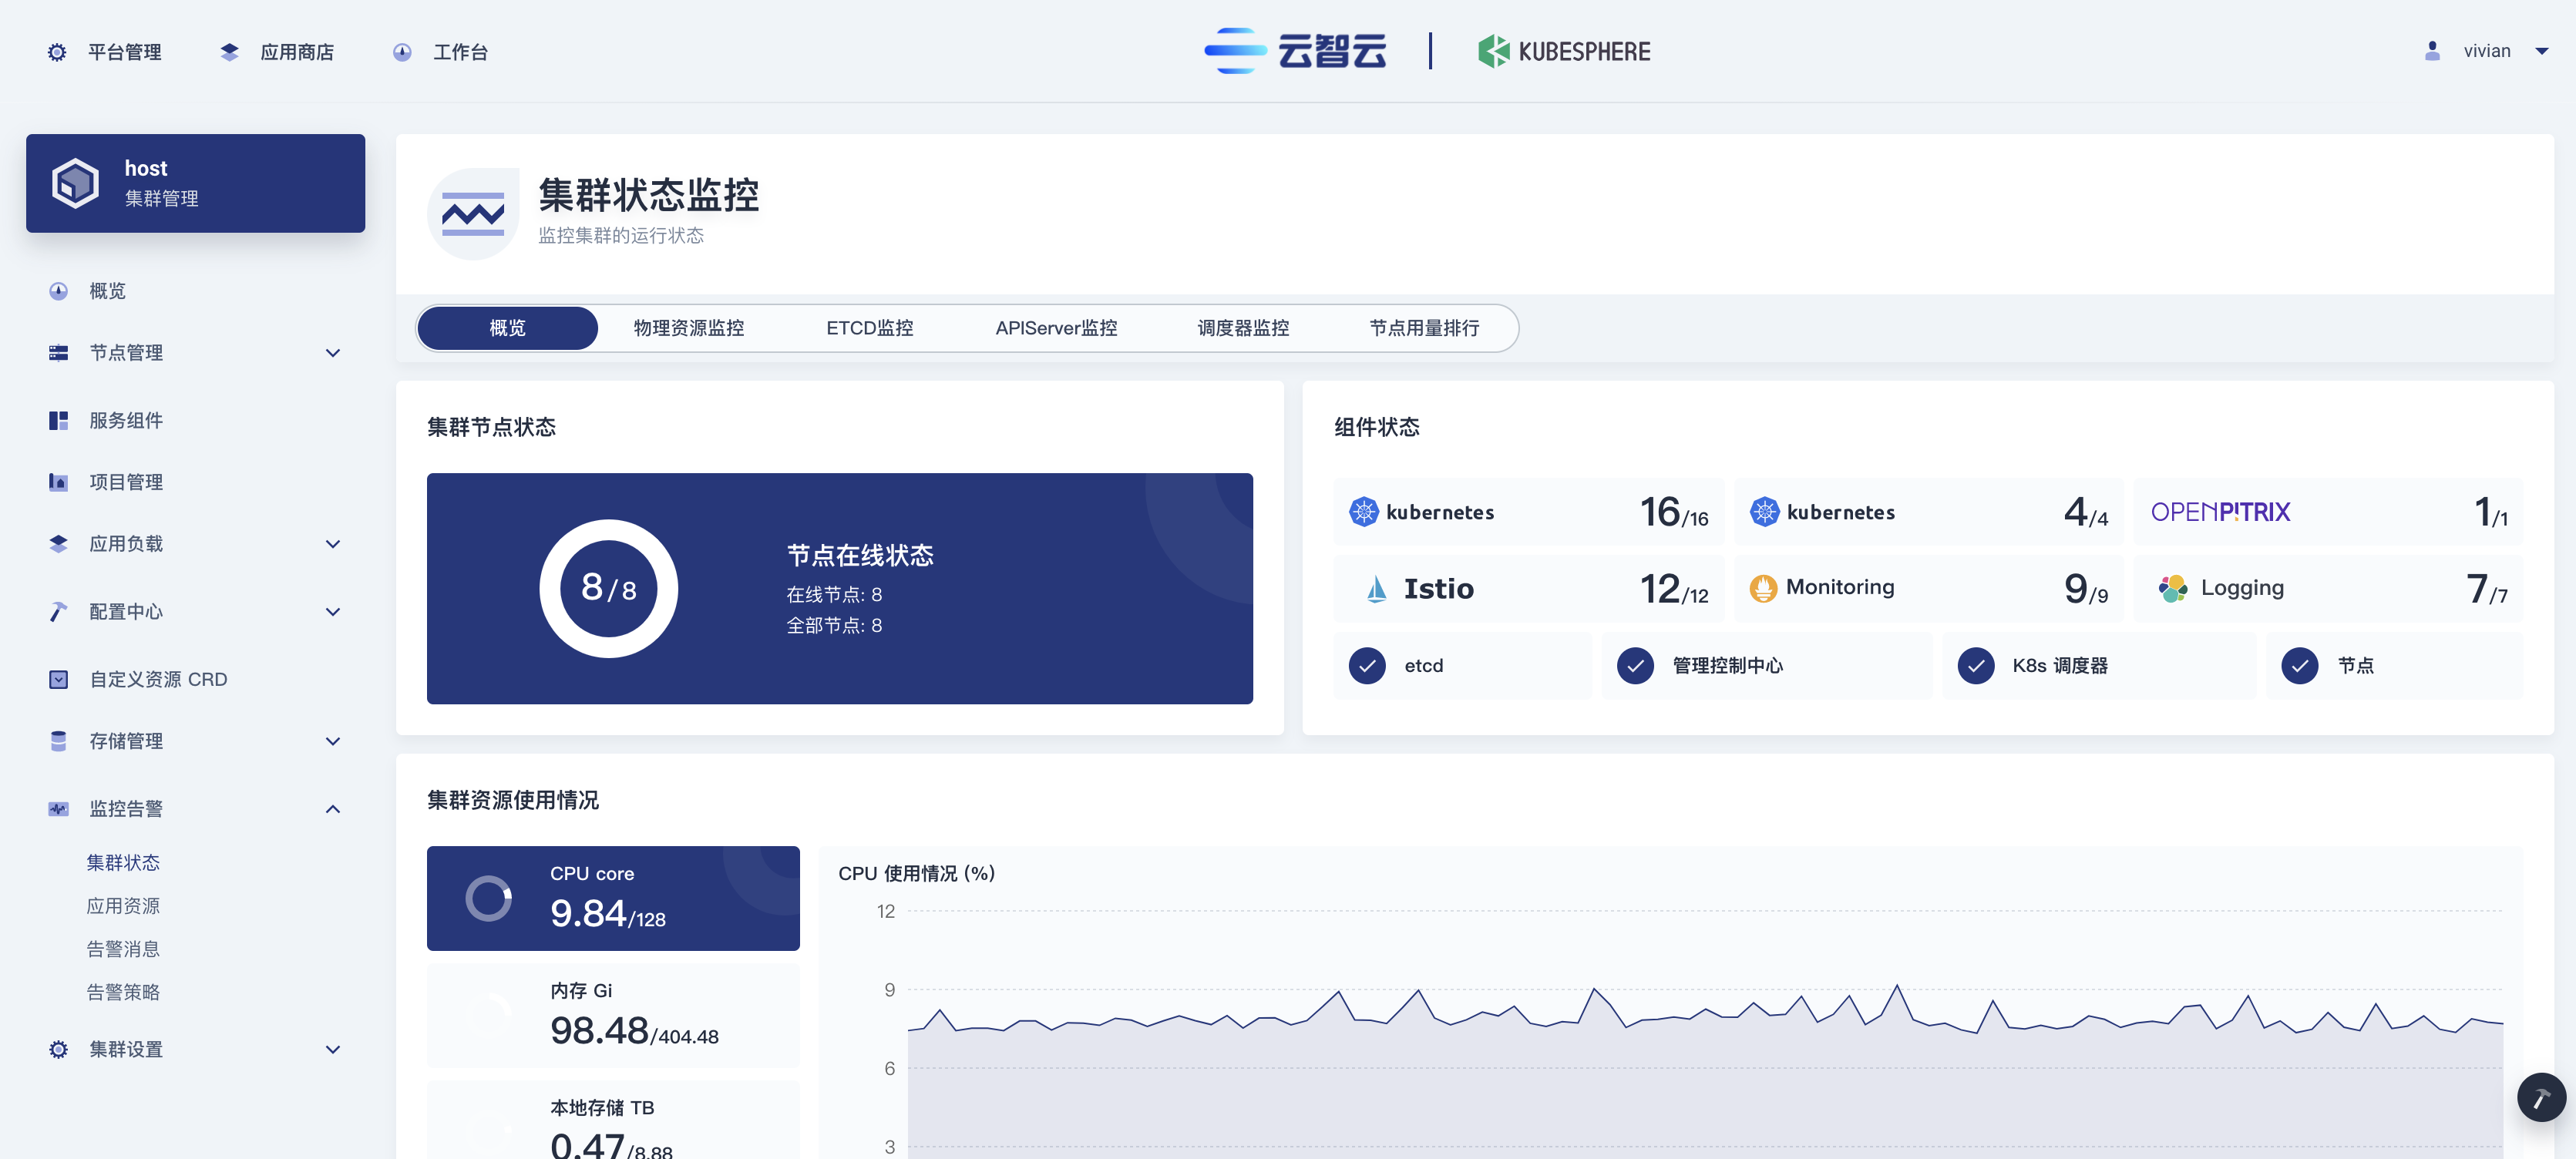Select the 概览 dashboard icon in the sidebar
This screenshot has width=2576, height=1159.
click(x=58, y=290)
